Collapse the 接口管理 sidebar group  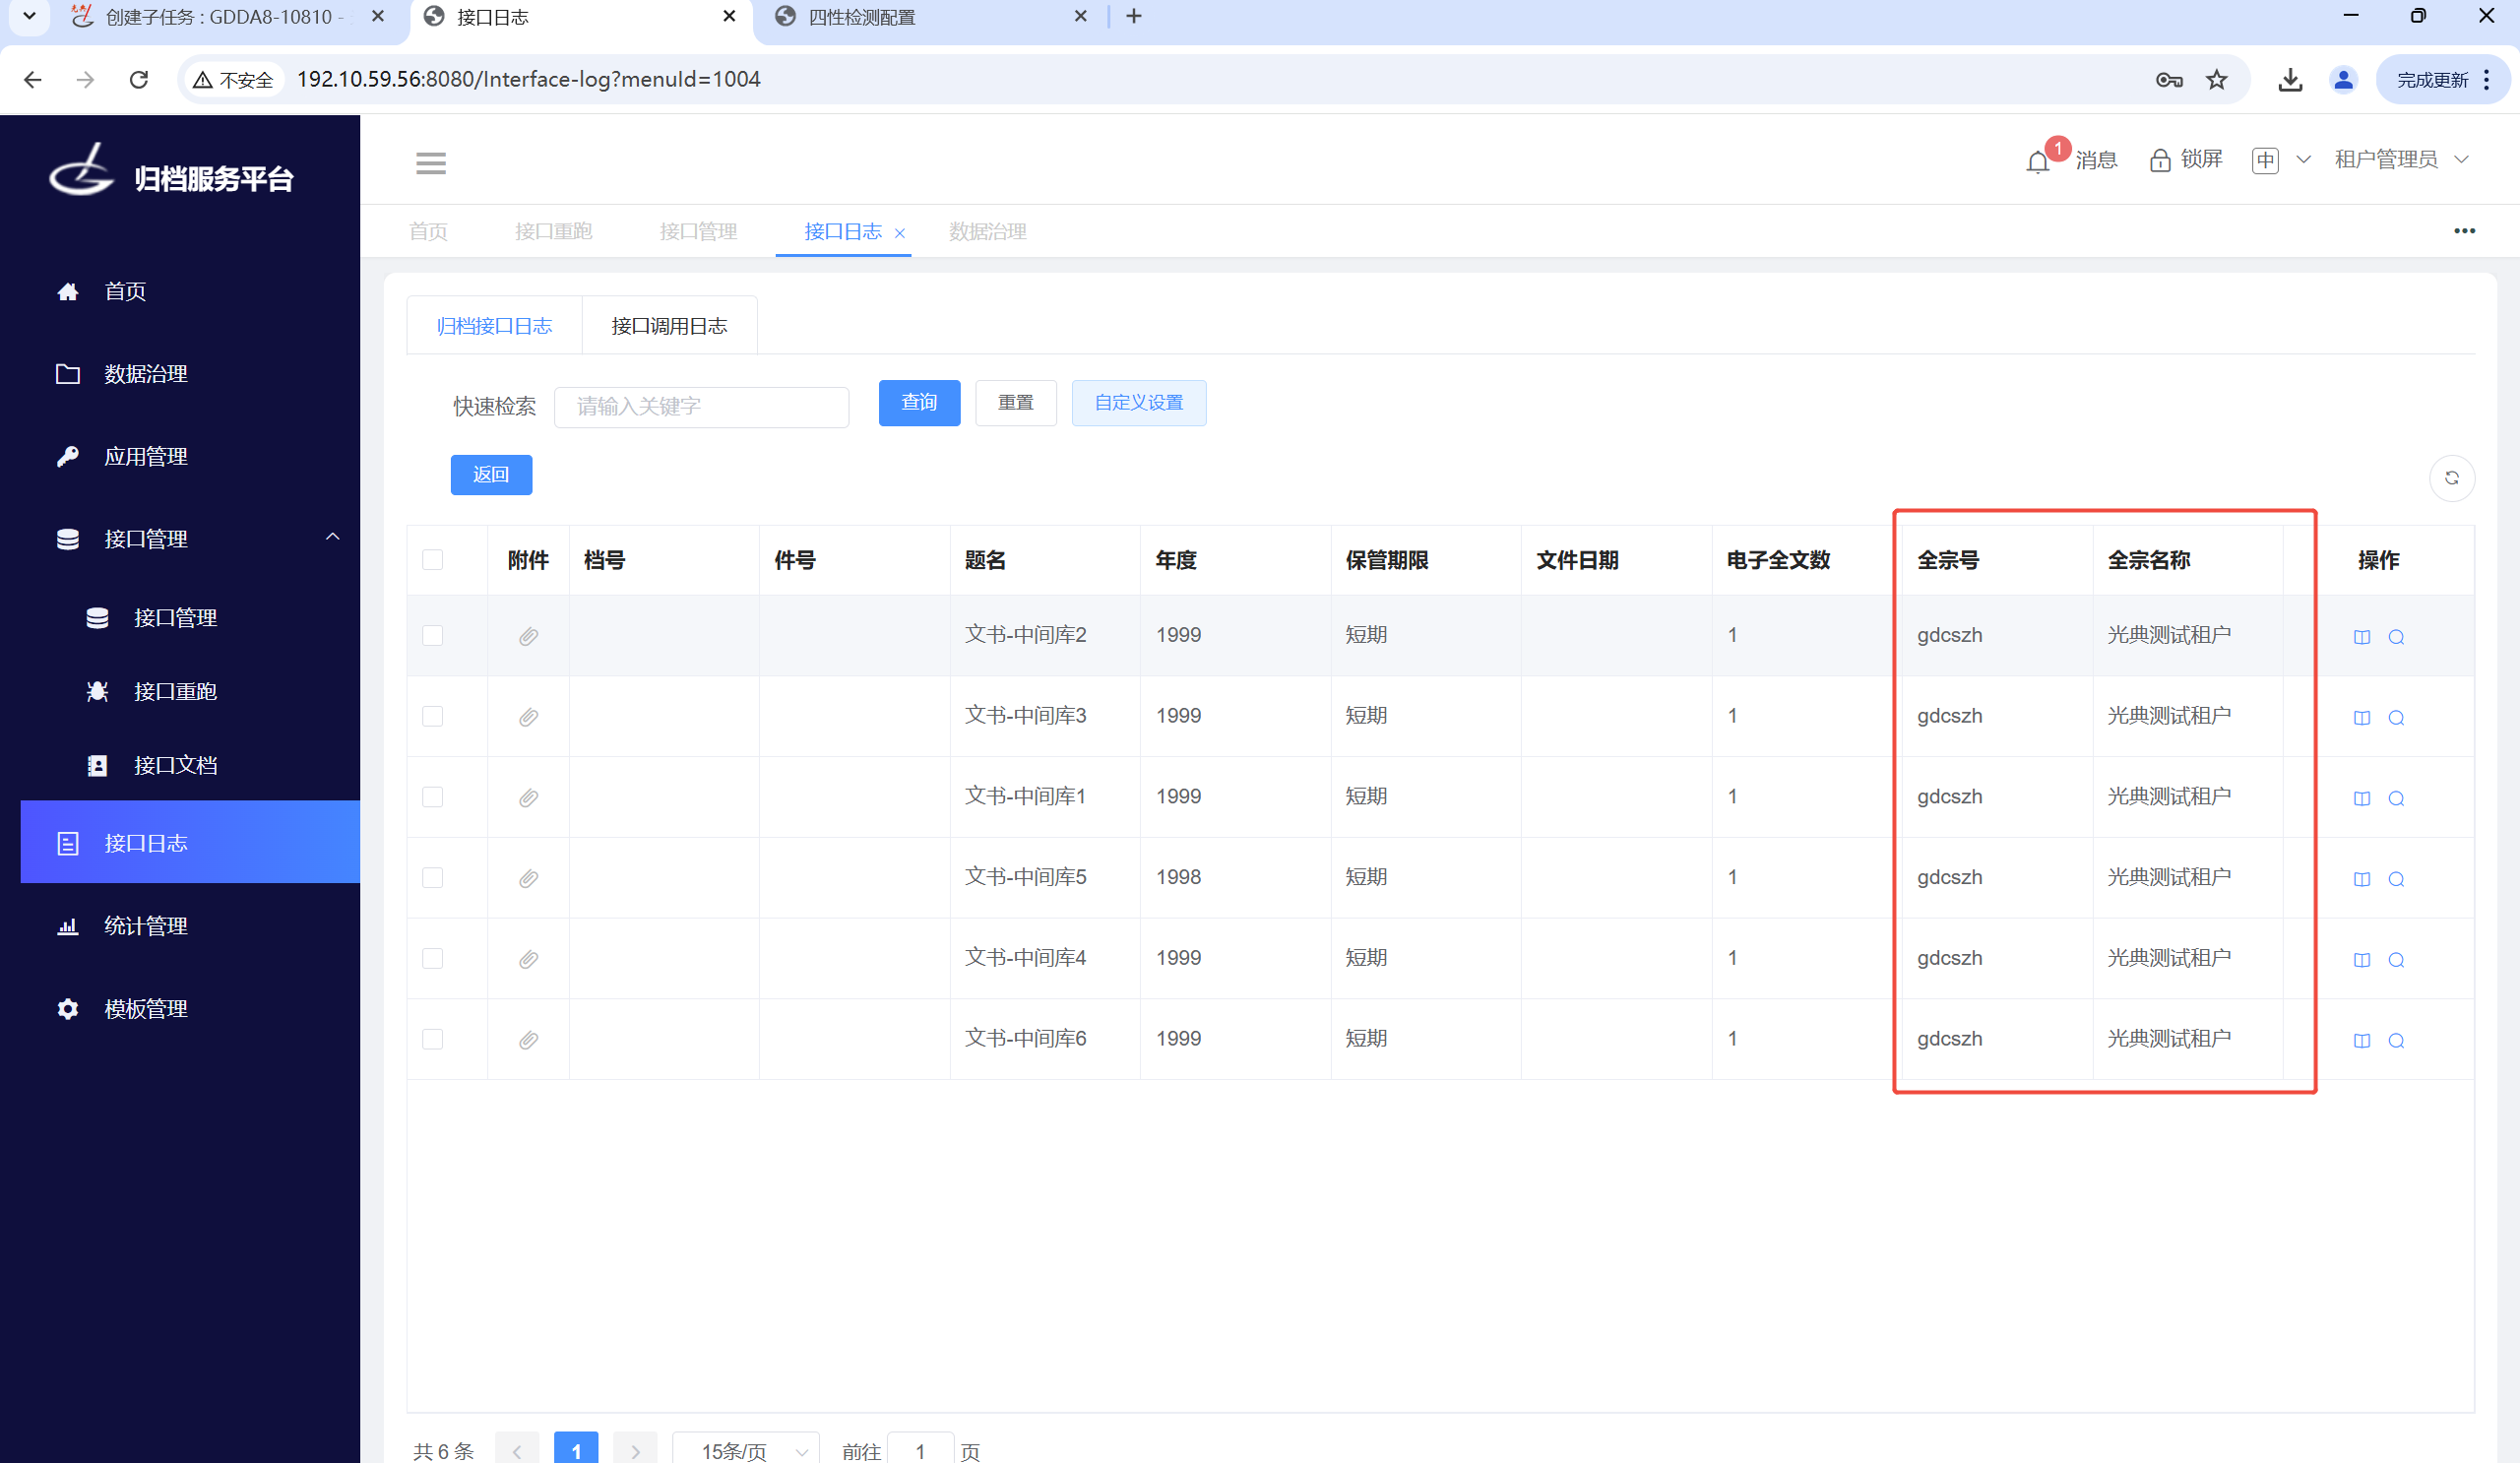pos(332,537)
